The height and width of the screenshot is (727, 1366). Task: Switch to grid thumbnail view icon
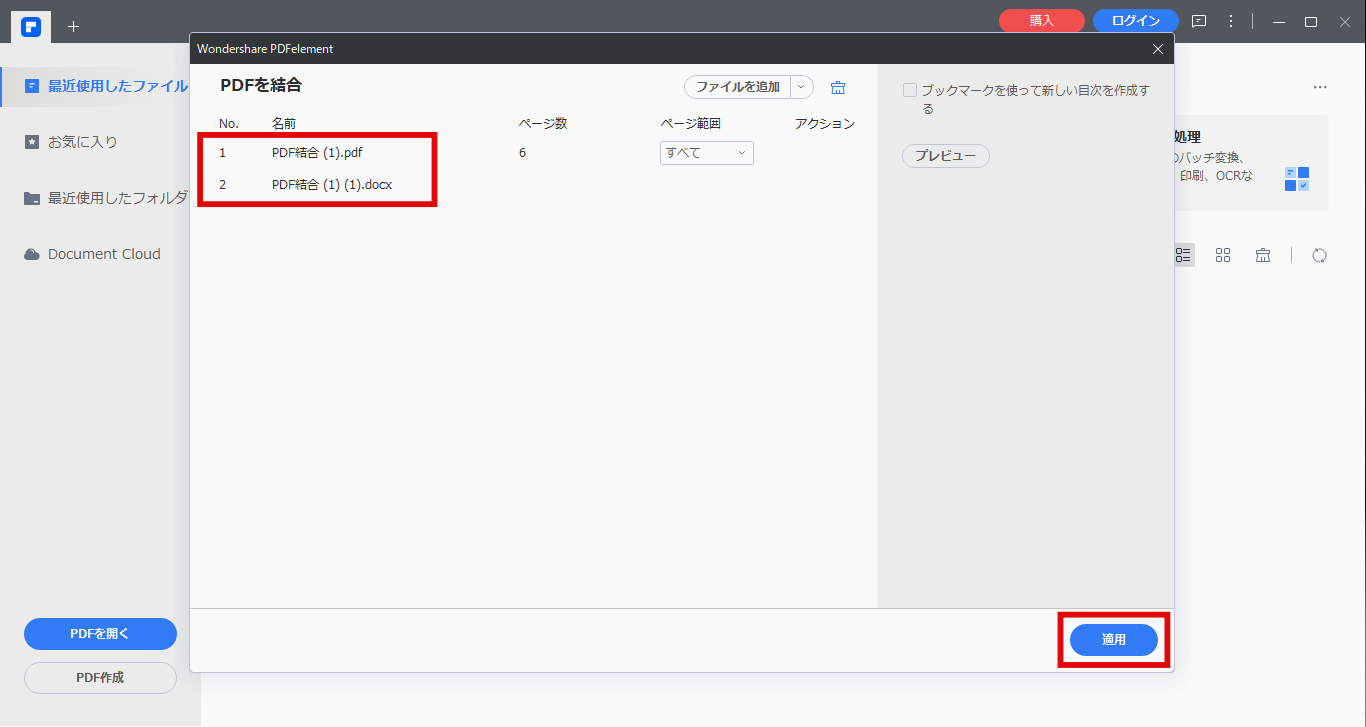coord(1223,255)
